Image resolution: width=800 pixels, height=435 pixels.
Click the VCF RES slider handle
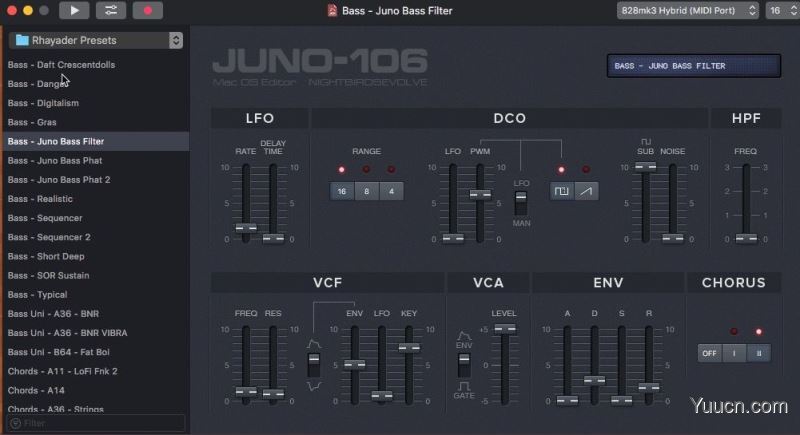pyautogui.click(x=273, y=394)
